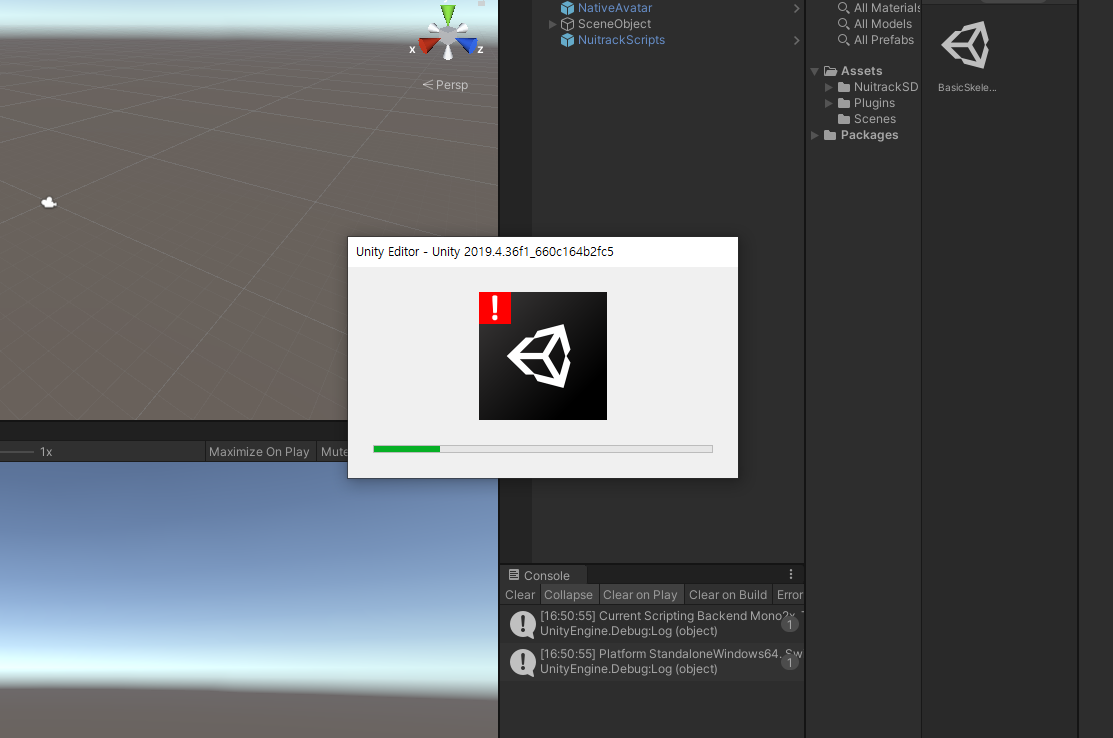Open NuitrackScripts prefab via its chevron
Viewport: 1113px width, 738px height.
point(796,40)
